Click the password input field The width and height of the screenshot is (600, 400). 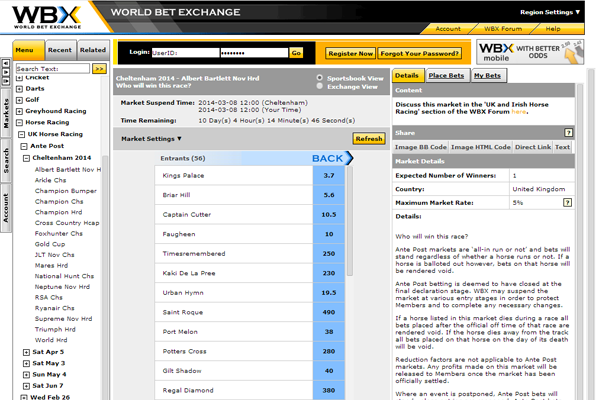pos(254,53)
